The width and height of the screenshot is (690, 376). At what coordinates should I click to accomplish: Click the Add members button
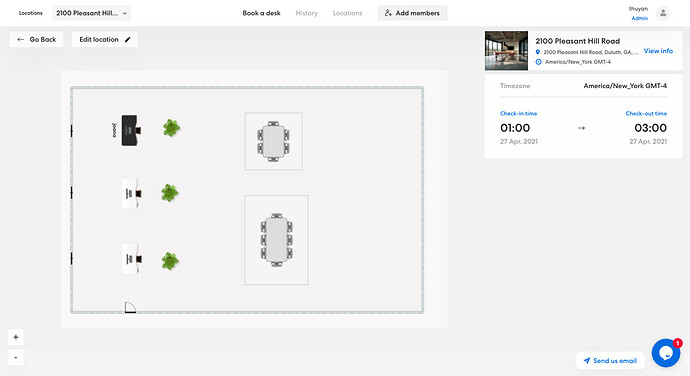(412, 13)
